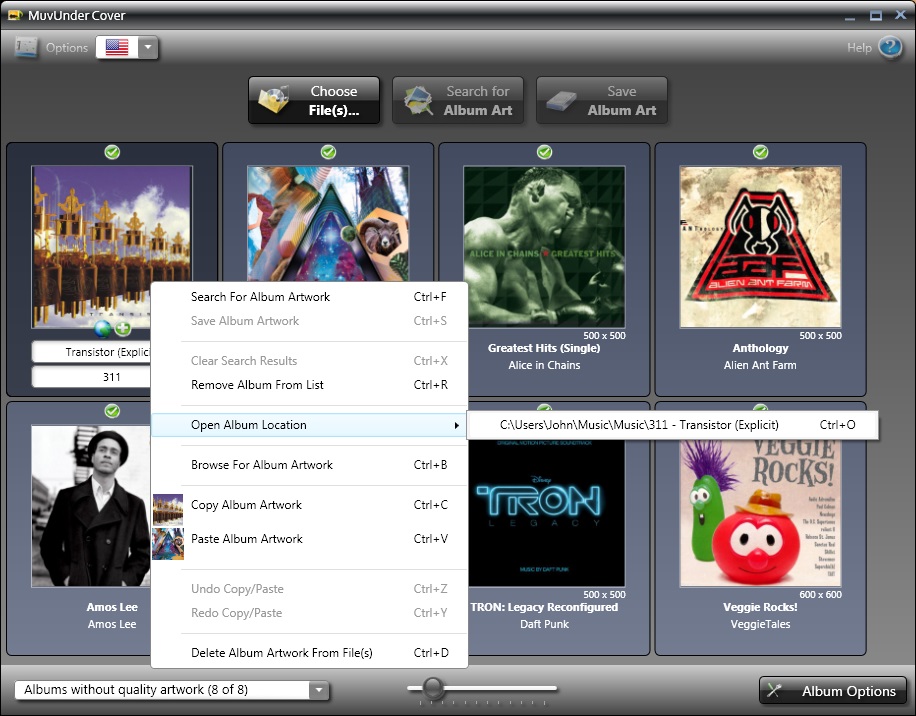This screenshot has height=716, width=916.
Task: Click the thumbnail size slider handle
Action: [x=433, y=687]
